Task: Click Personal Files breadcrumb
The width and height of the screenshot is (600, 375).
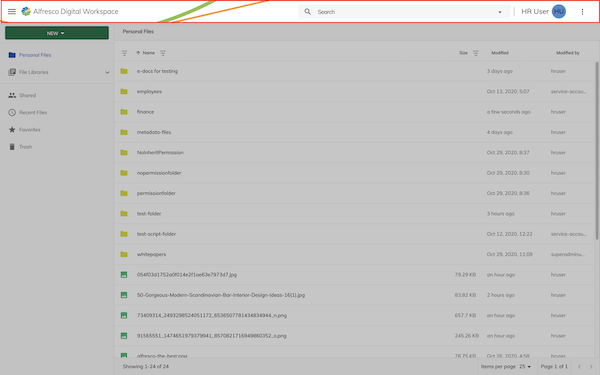Action: (x=138, y=31)
